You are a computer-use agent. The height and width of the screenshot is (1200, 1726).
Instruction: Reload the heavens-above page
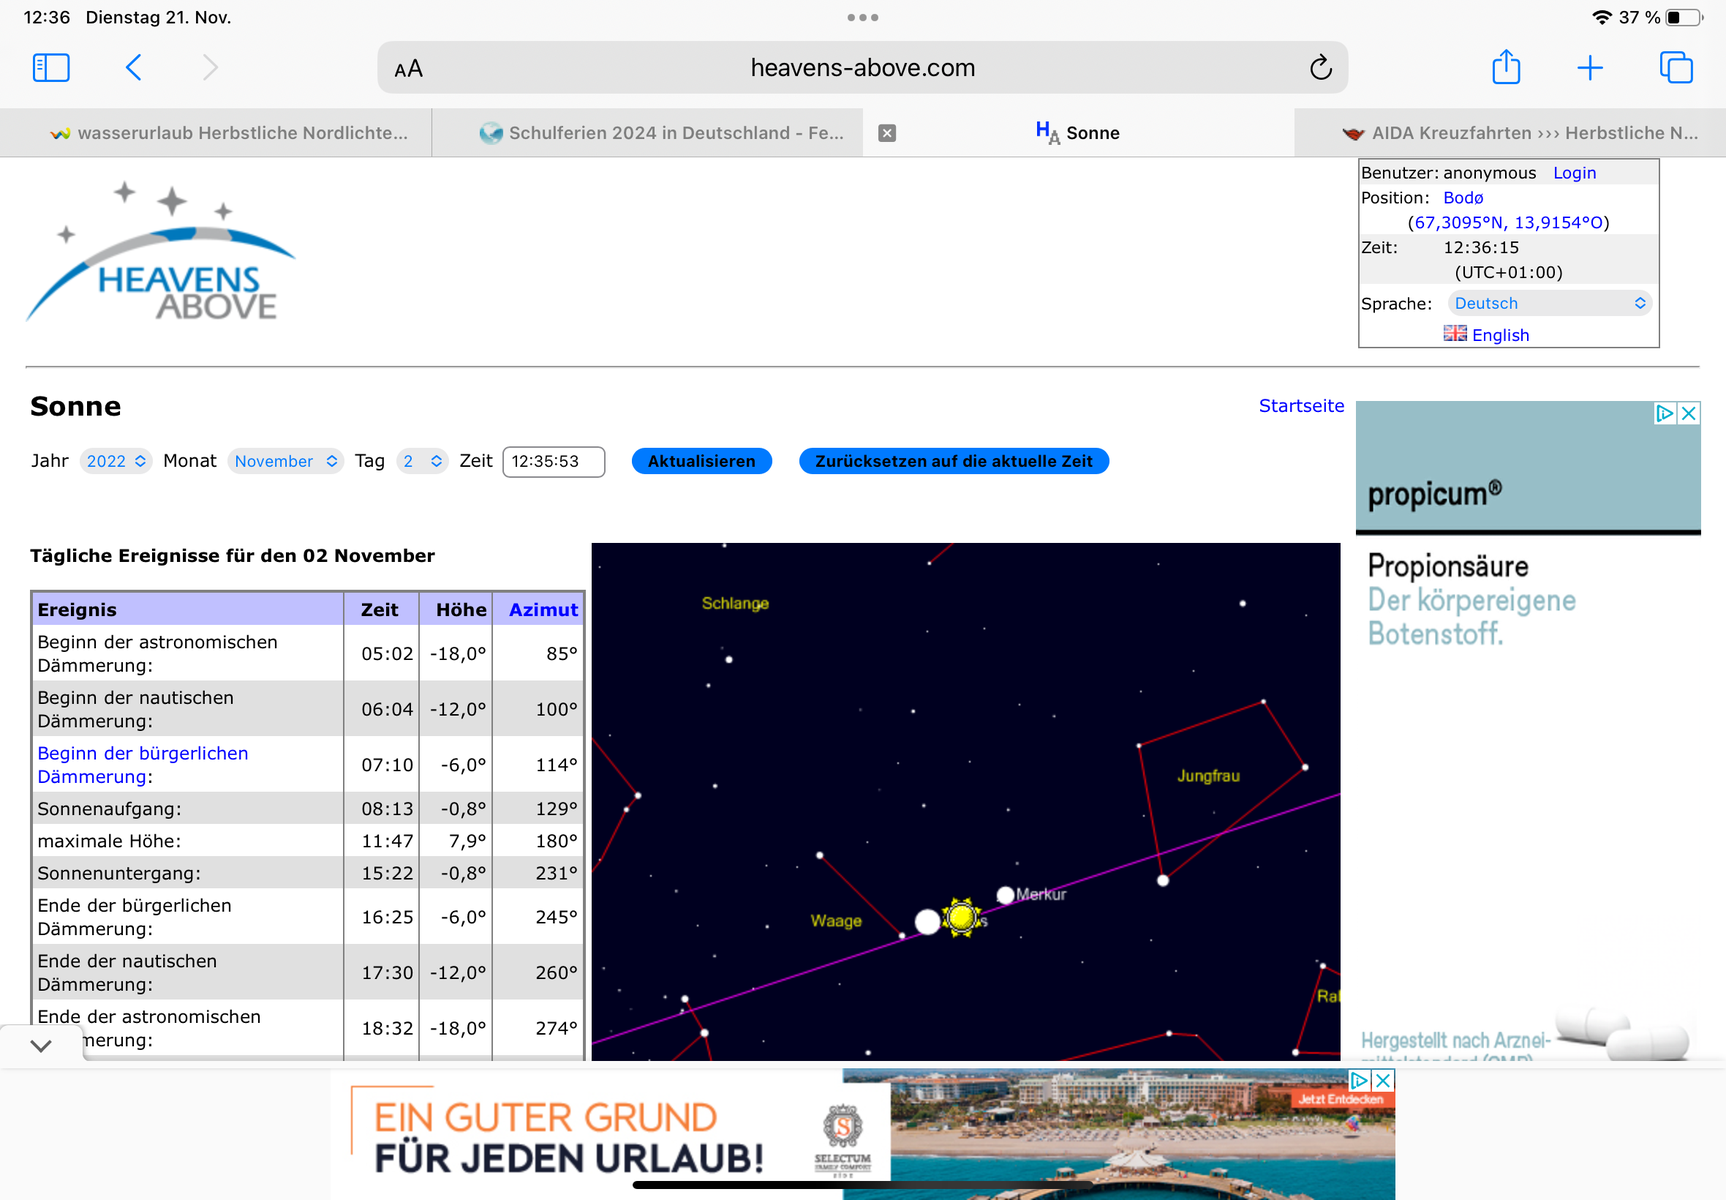(x=1320, y=68)
